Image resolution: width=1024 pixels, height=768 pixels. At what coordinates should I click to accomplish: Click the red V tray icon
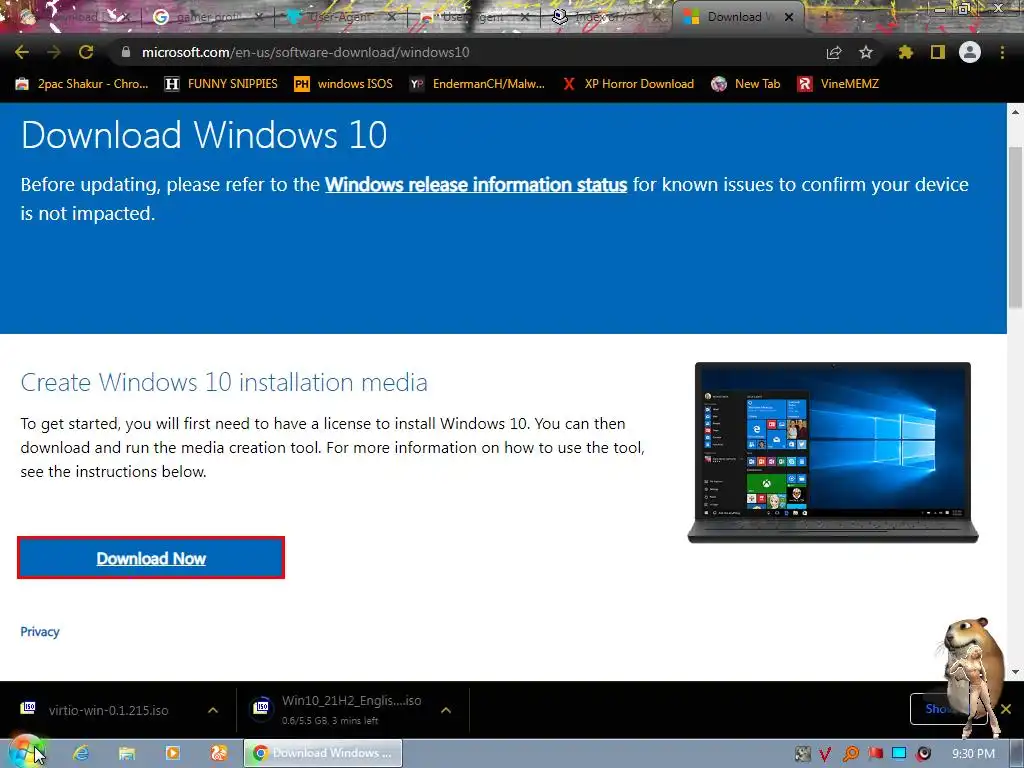tap(825, 754)
